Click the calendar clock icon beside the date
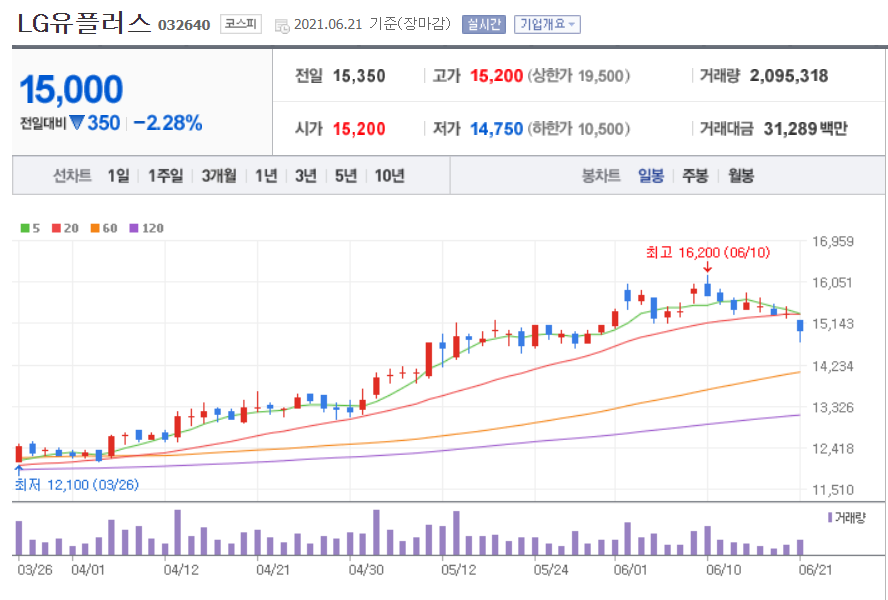This screenshot has width=888, height=600. click(282, 25)
